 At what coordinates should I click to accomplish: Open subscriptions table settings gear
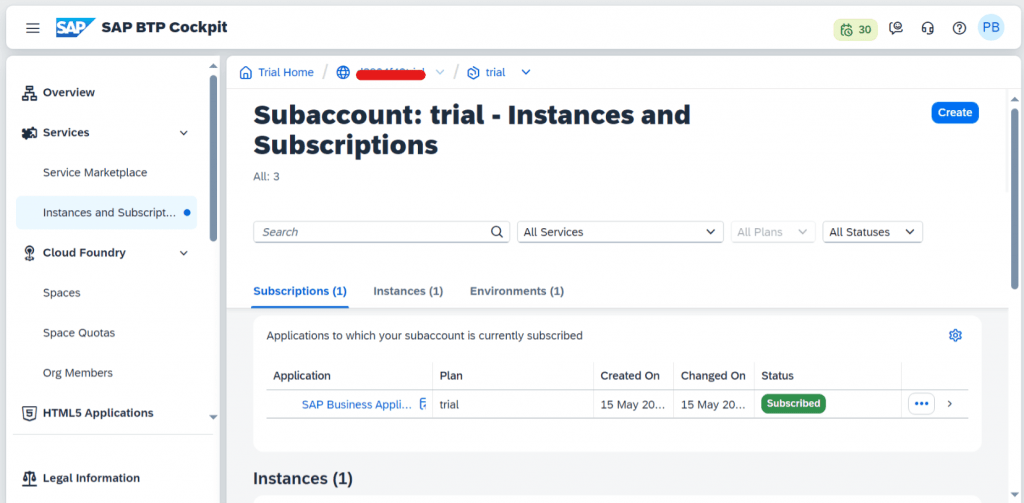coord(955,335)
